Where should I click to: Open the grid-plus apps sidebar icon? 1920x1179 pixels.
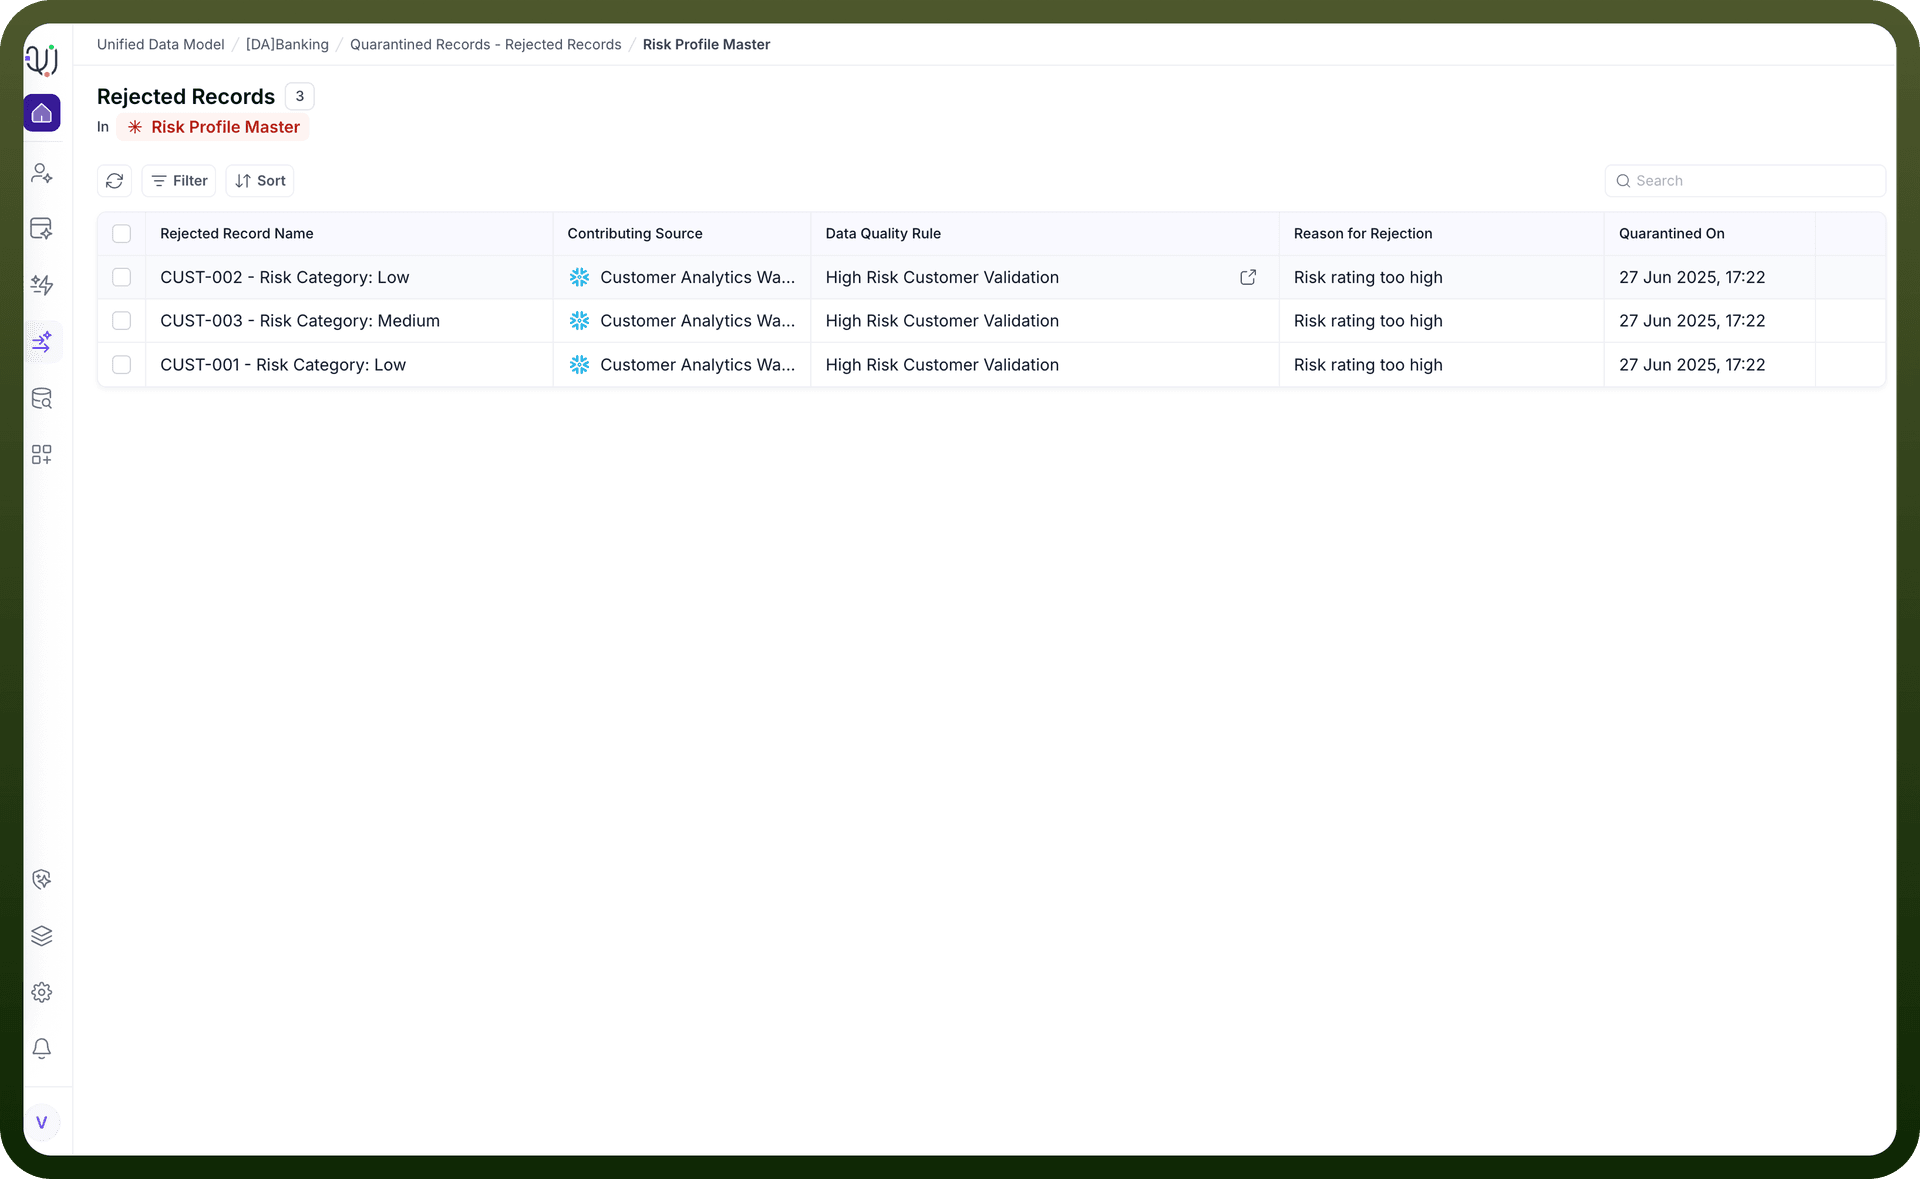pyautogui.click(x=42, y=455)
